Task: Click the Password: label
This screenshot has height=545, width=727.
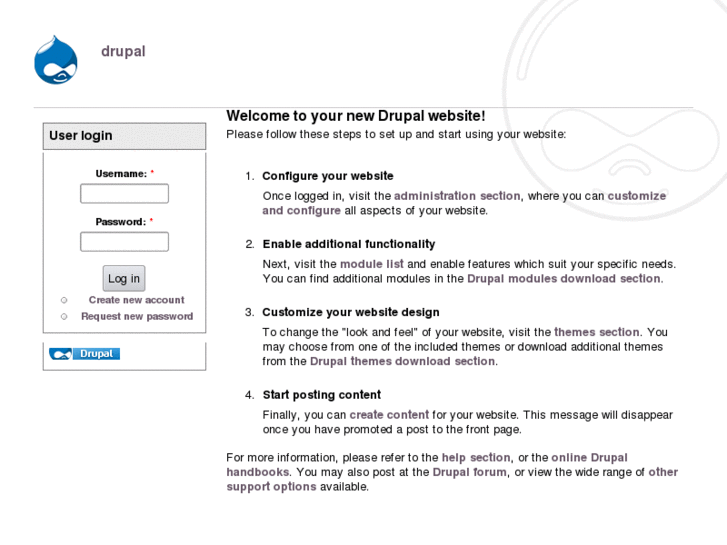Action: [x=121, y=222]
